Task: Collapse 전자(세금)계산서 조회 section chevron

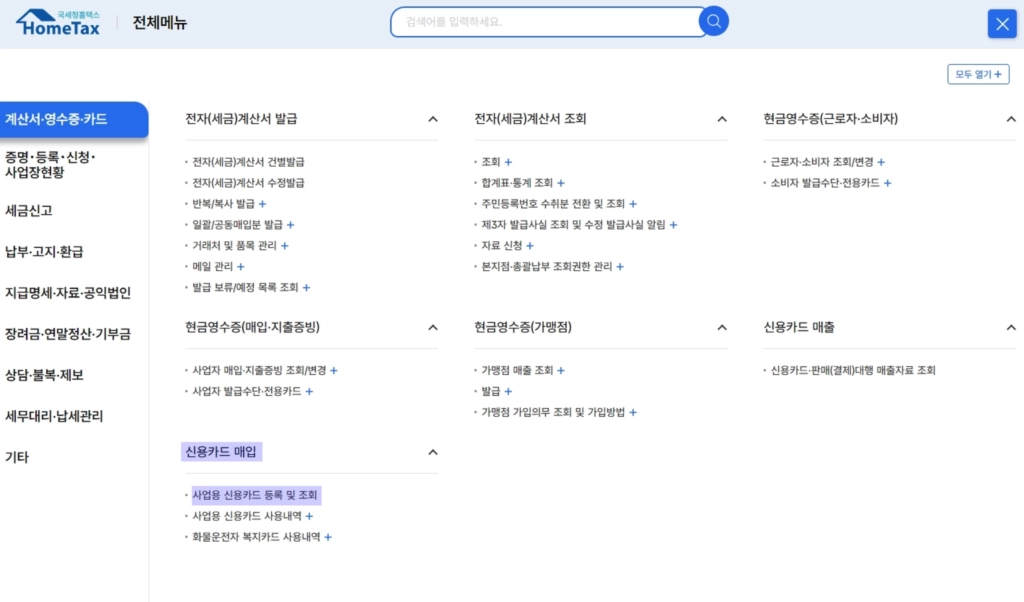Action: [722, 119]
